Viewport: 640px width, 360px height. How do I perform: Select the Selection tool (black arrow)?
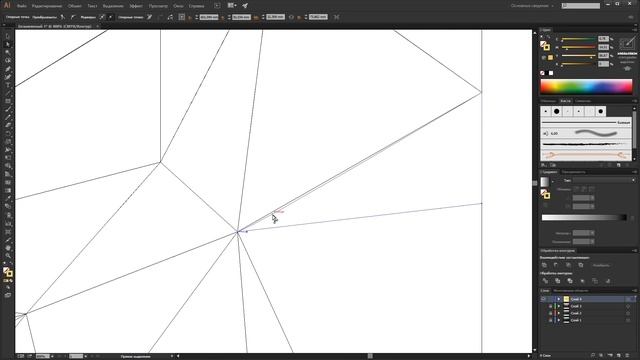click(8, 36)
